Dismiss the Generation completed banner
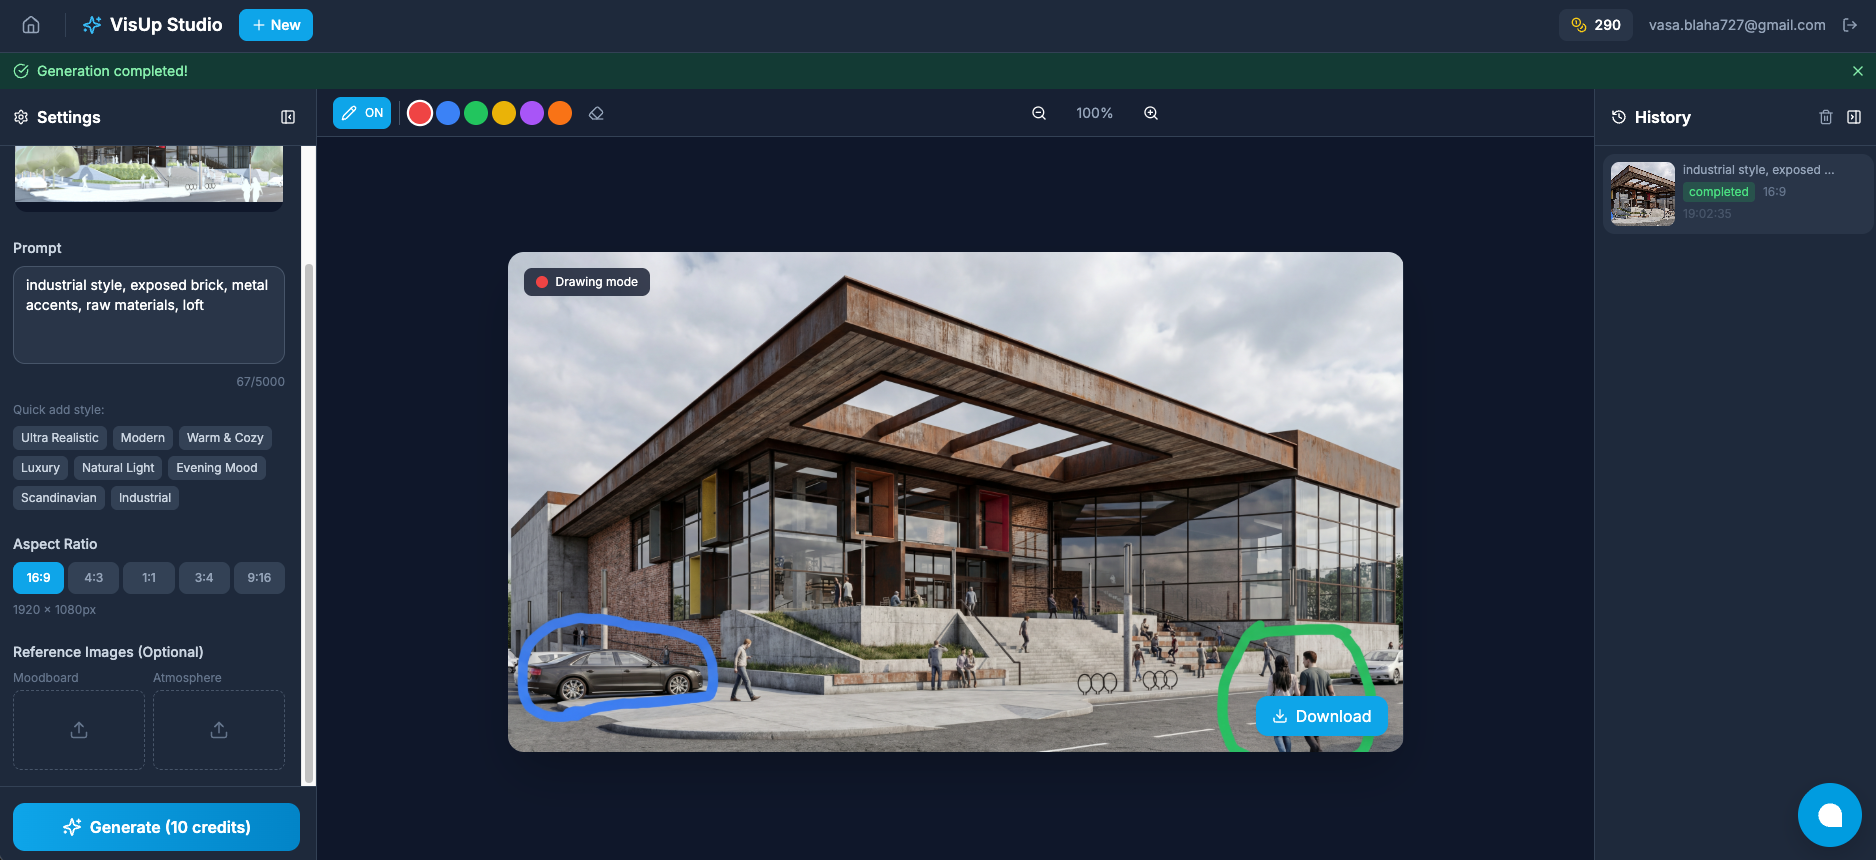 [1858, 71]
